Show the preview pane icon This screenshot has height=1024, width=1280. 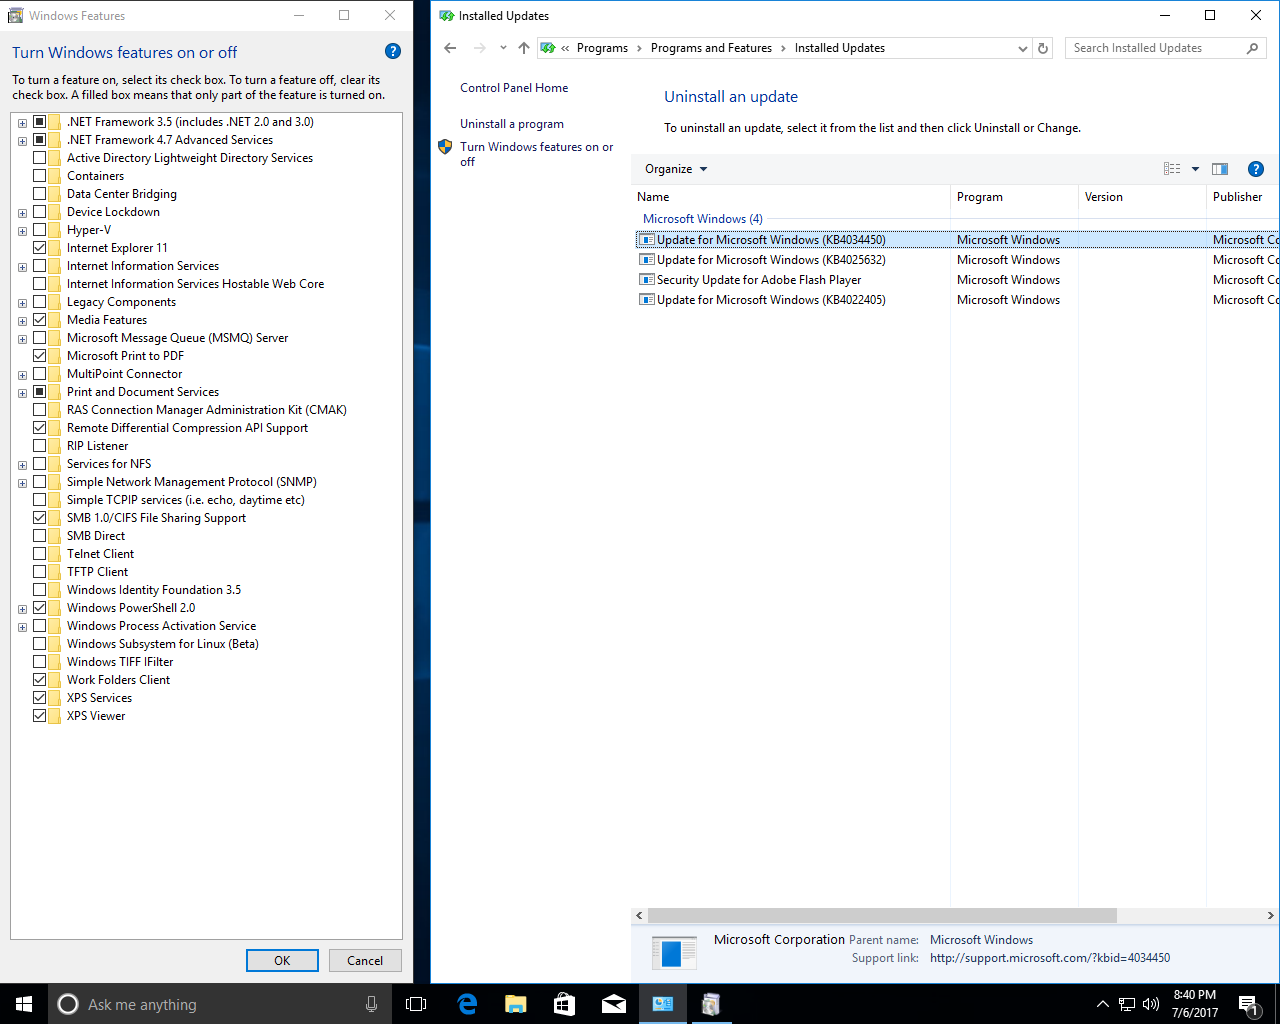(1220, 169)
